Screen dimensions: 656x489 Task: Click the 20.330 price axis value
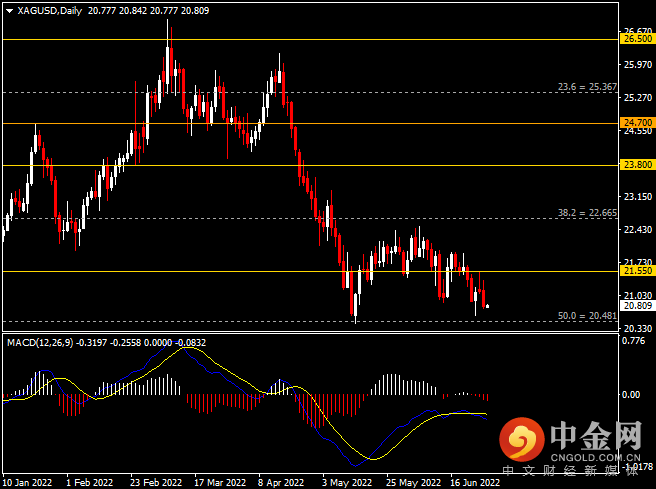click(638, 328)
